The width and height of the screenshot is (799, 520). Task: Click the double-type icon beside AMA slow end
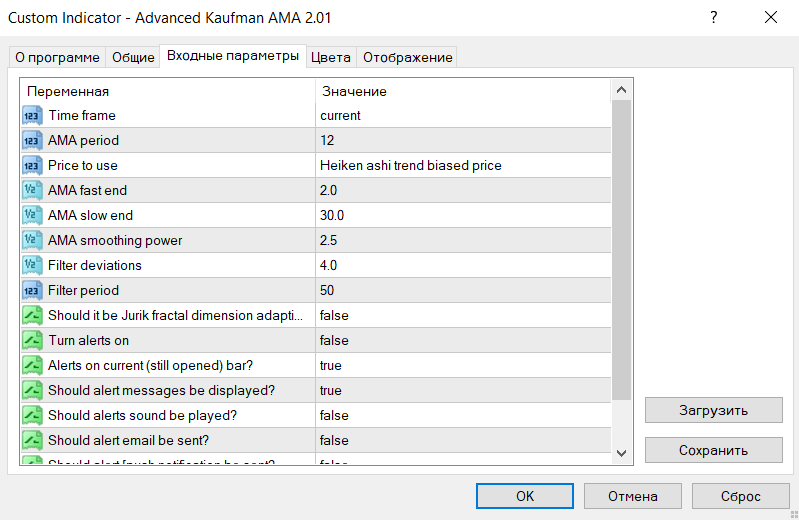tap(32, 215)
